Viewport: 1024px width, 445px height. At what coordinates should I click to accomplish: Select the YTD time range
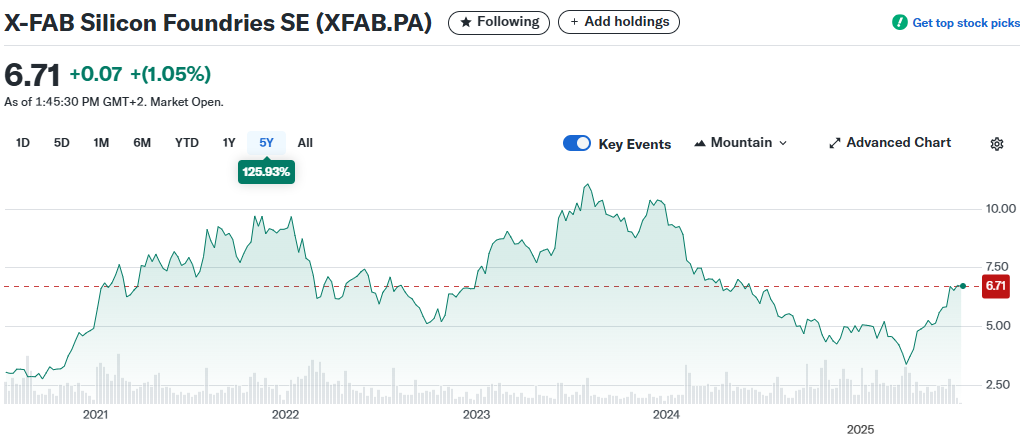tap(187, 143)
